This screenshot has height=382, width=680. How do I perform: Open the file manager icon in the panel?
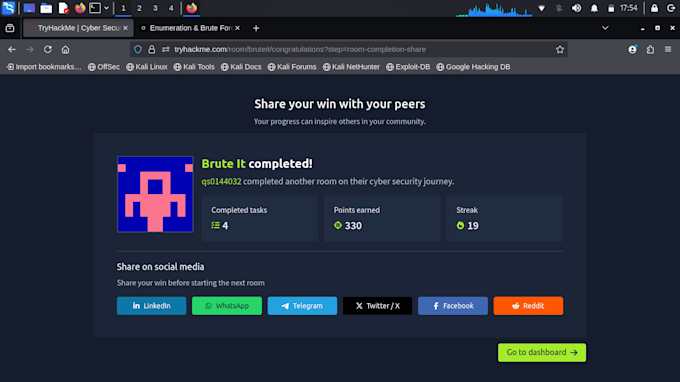46,8
